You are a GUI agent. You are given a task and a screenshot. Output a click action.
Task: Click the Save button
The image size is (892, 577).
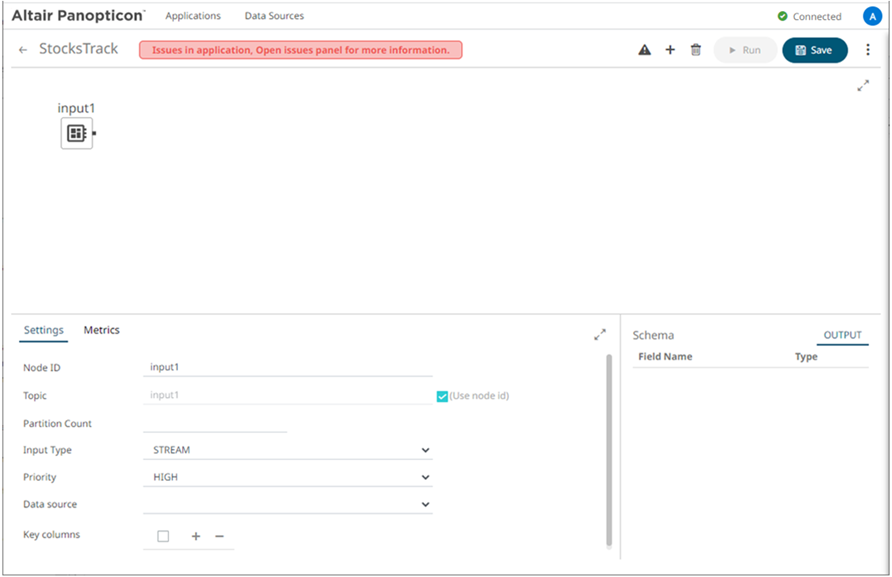coord(814,50)
